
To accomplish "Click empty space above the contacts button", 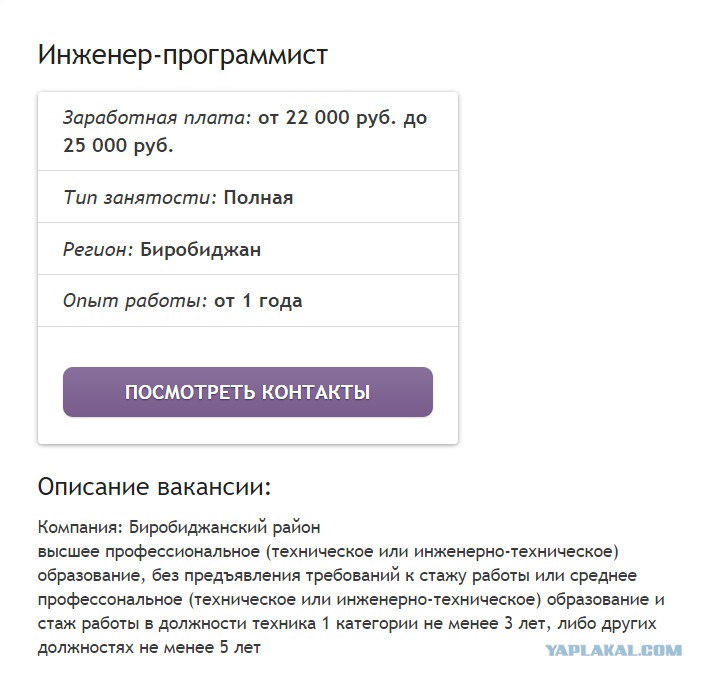I will pyautogui.click(x=247, y=347).
